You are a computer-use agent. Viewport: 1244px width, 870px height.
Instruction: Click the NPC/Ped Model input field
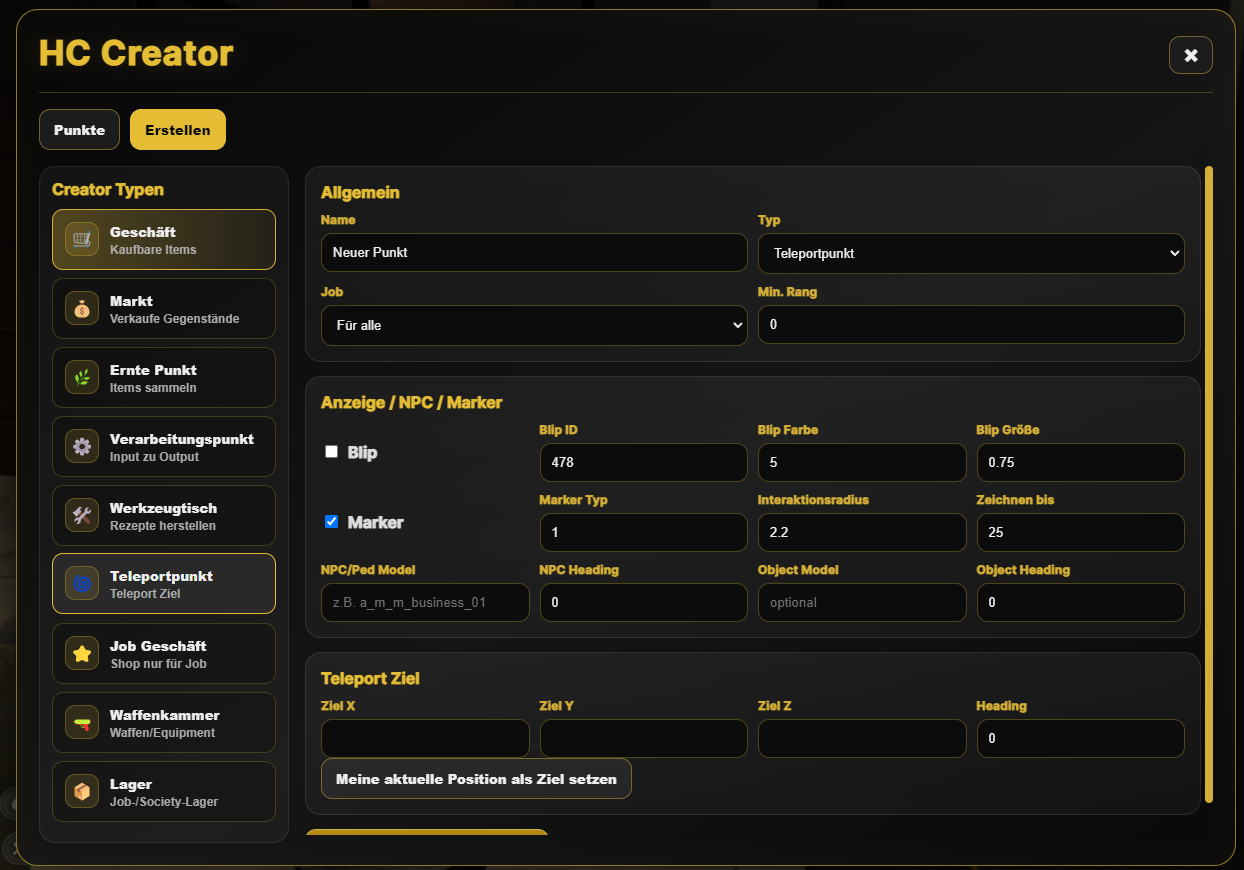425,602
